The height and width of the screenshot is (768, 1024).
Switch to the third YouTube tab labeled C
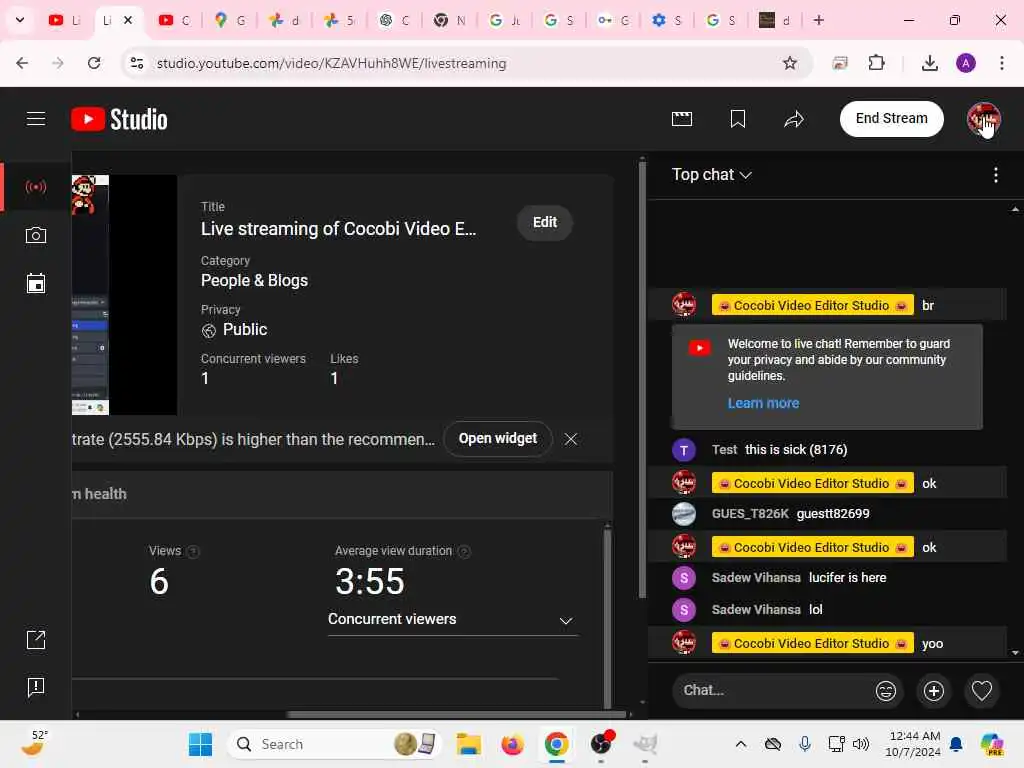pos(174,20)
